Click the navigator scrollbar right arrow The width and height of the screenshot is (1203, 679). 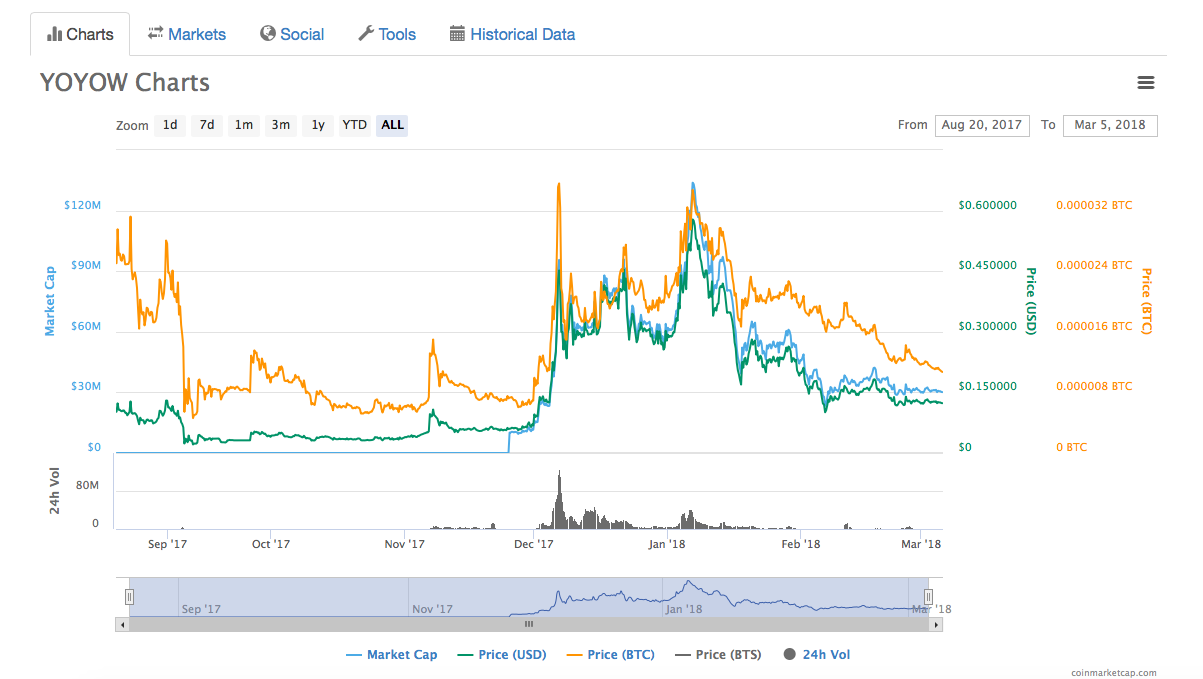pos(936,624)
